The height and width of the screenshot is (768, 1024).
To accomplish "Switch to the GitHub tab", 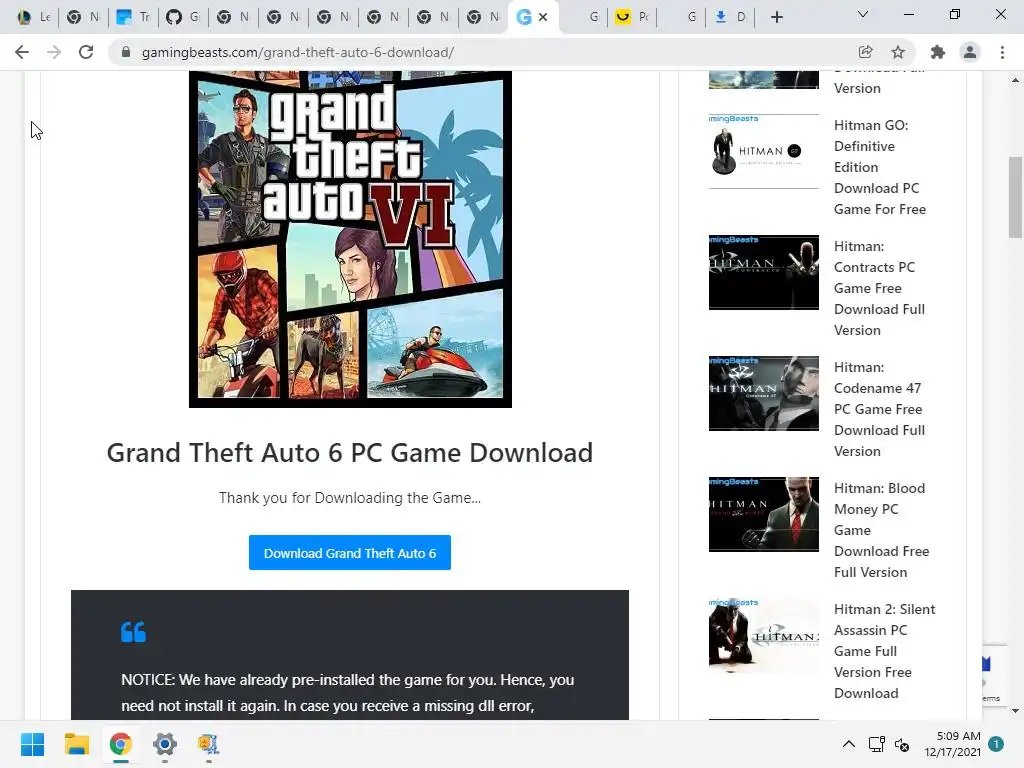I will (183, 17).
